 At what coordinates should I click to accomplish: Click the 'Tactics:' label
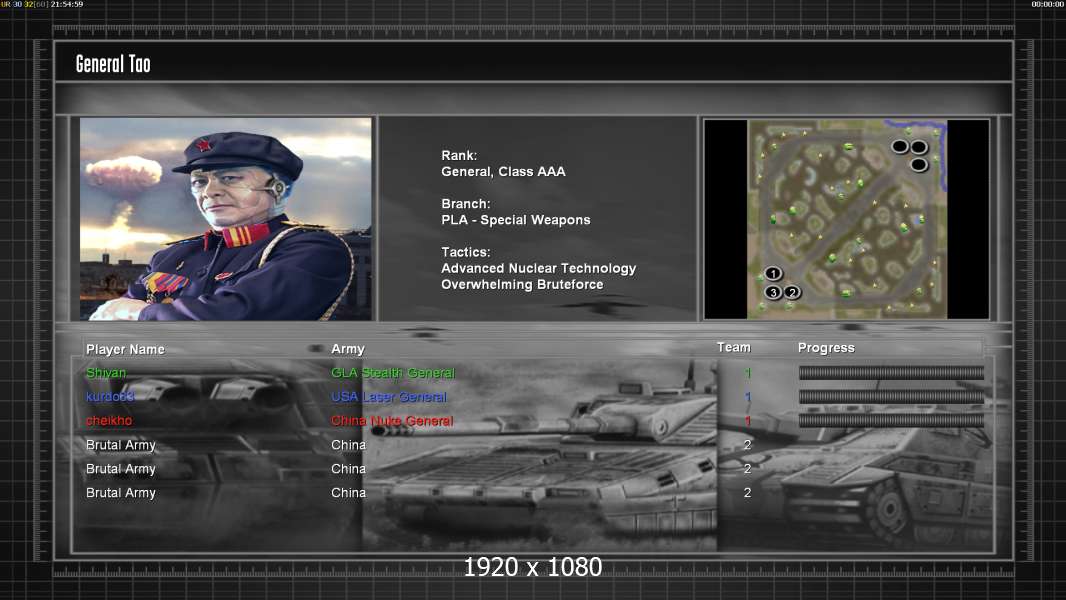coord(466,252)
